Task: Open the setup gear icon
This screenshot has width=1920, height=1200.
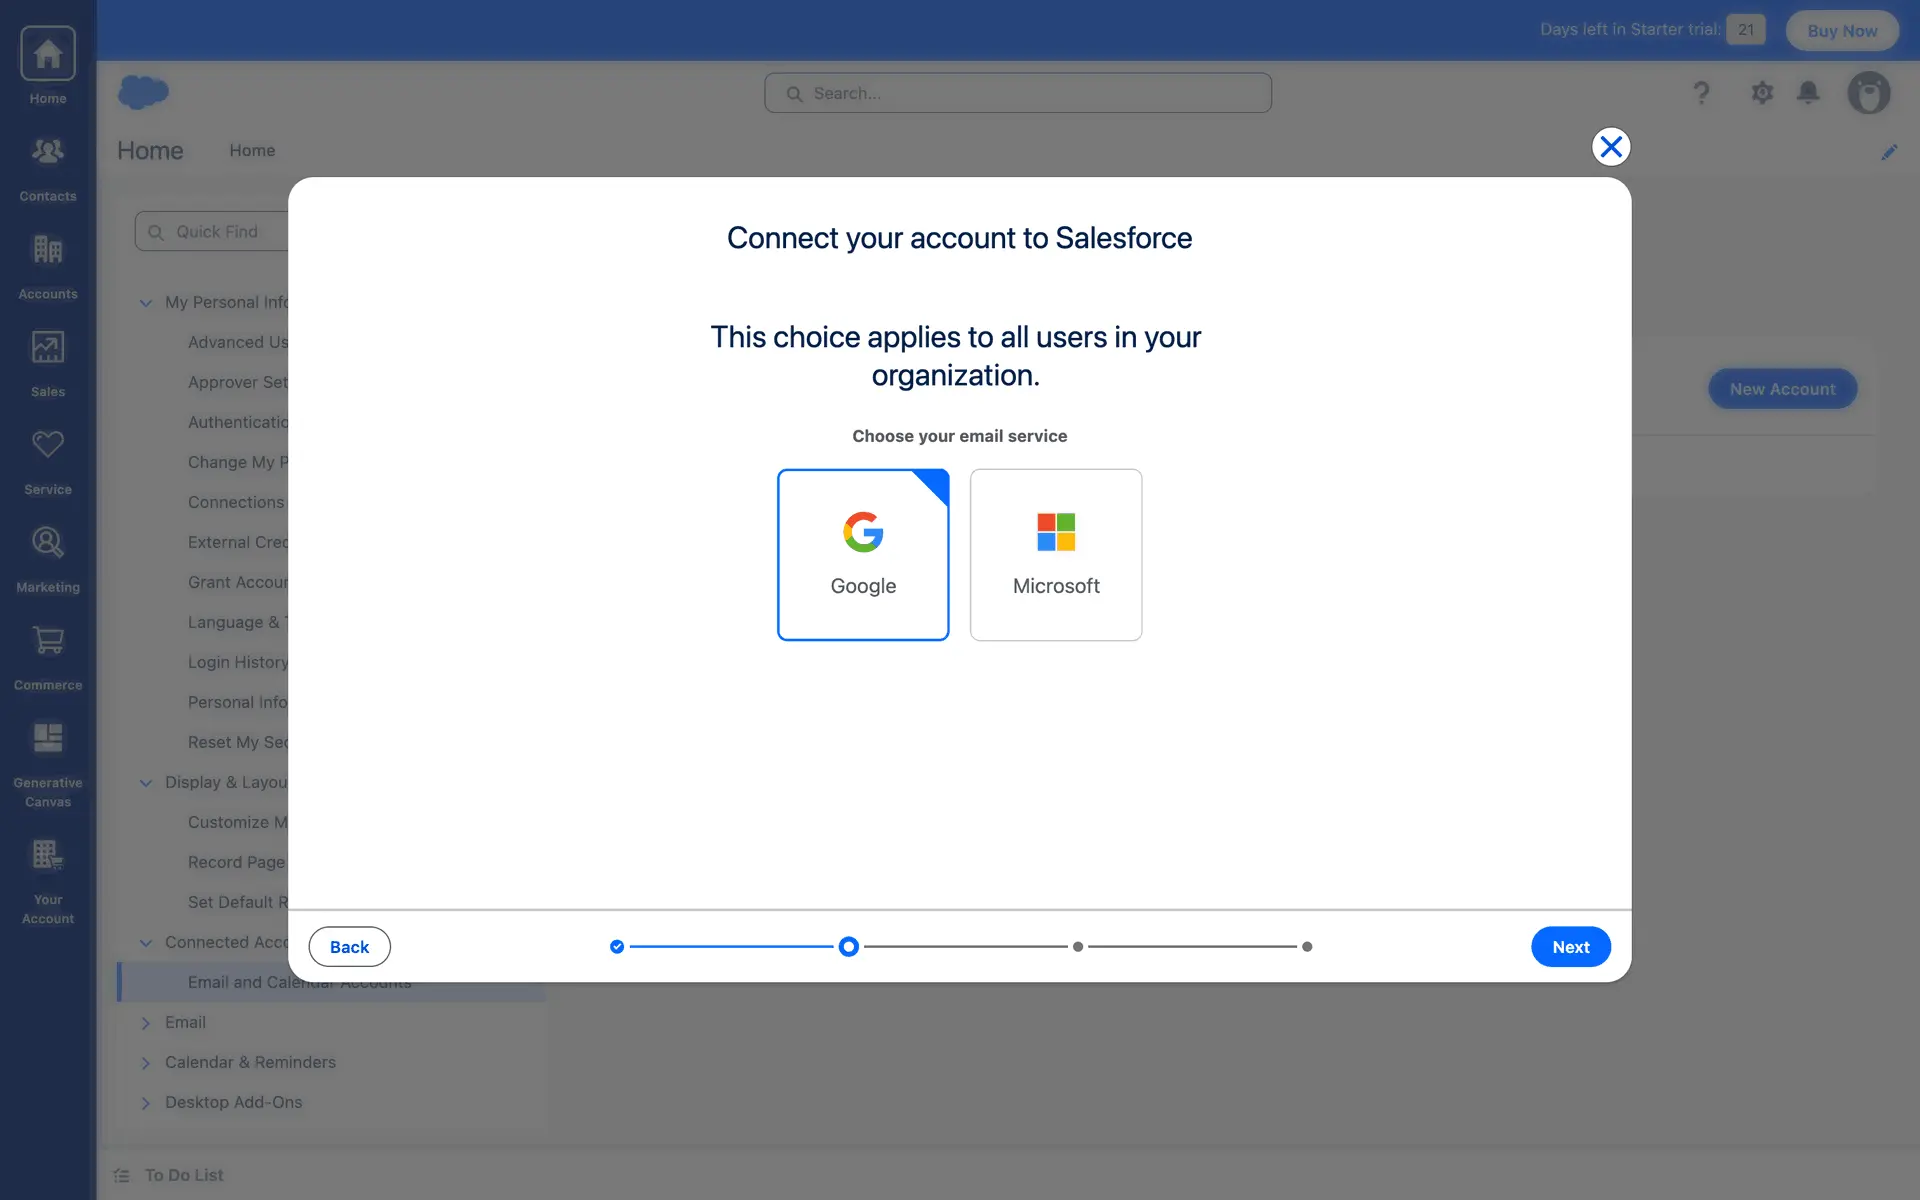Action: [1762, 93]
